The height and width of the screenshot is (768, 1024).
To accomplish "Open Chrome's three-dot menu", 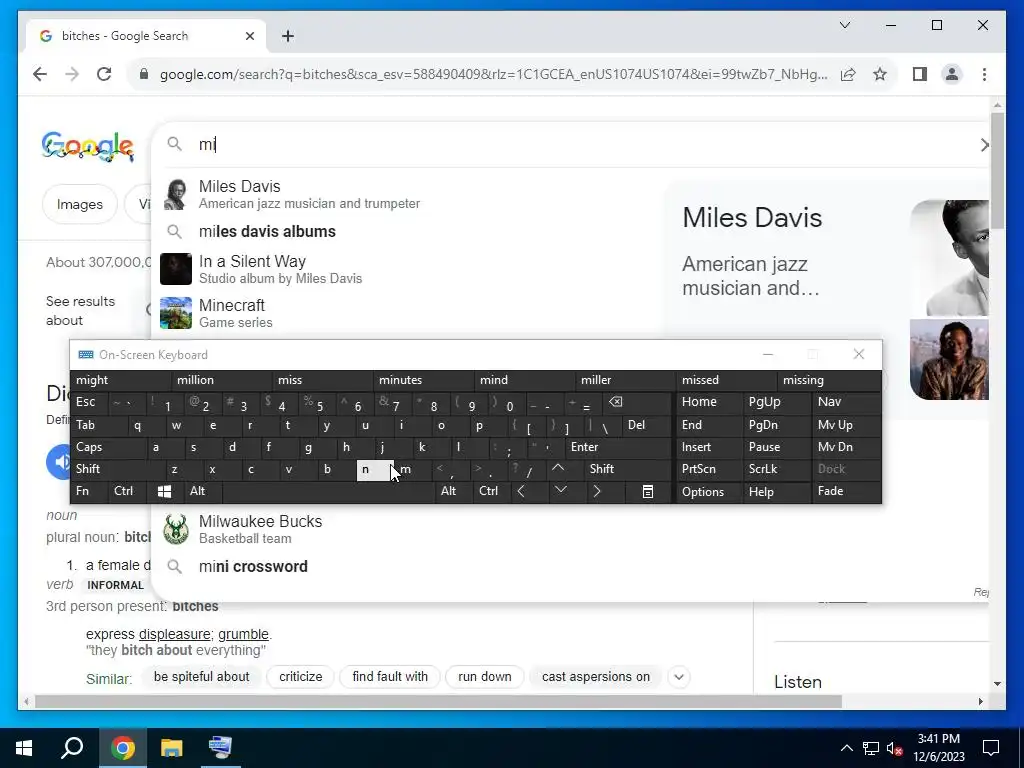I will click(x=984, y=74).
